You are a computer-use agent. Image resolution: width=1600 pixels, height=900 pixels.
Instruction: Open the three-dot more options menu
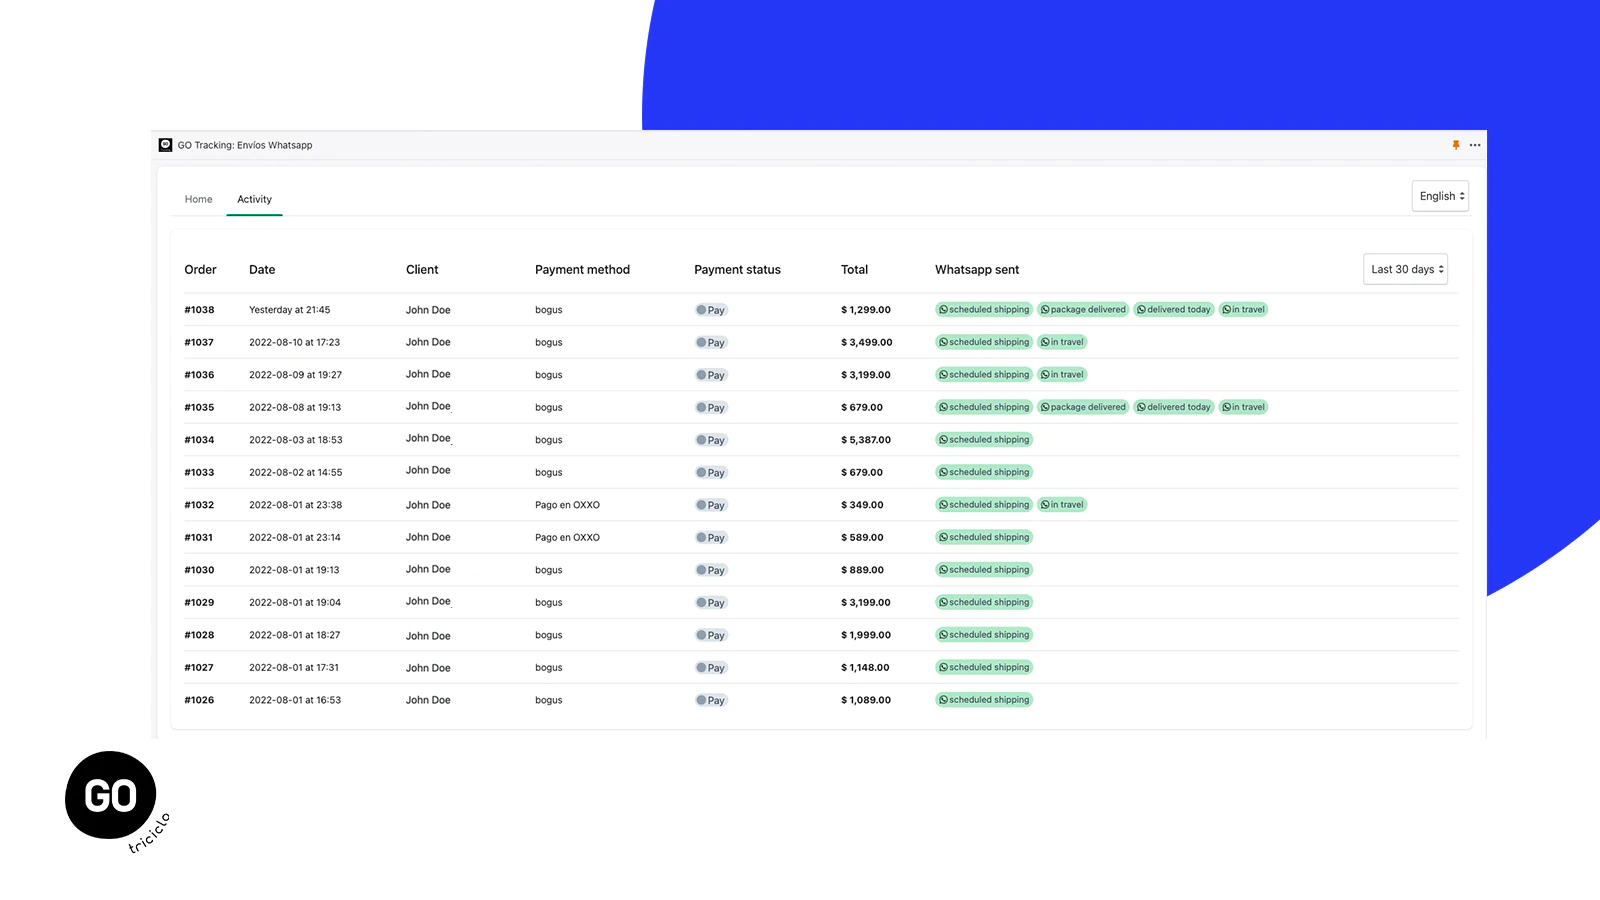coord(1475,145)
